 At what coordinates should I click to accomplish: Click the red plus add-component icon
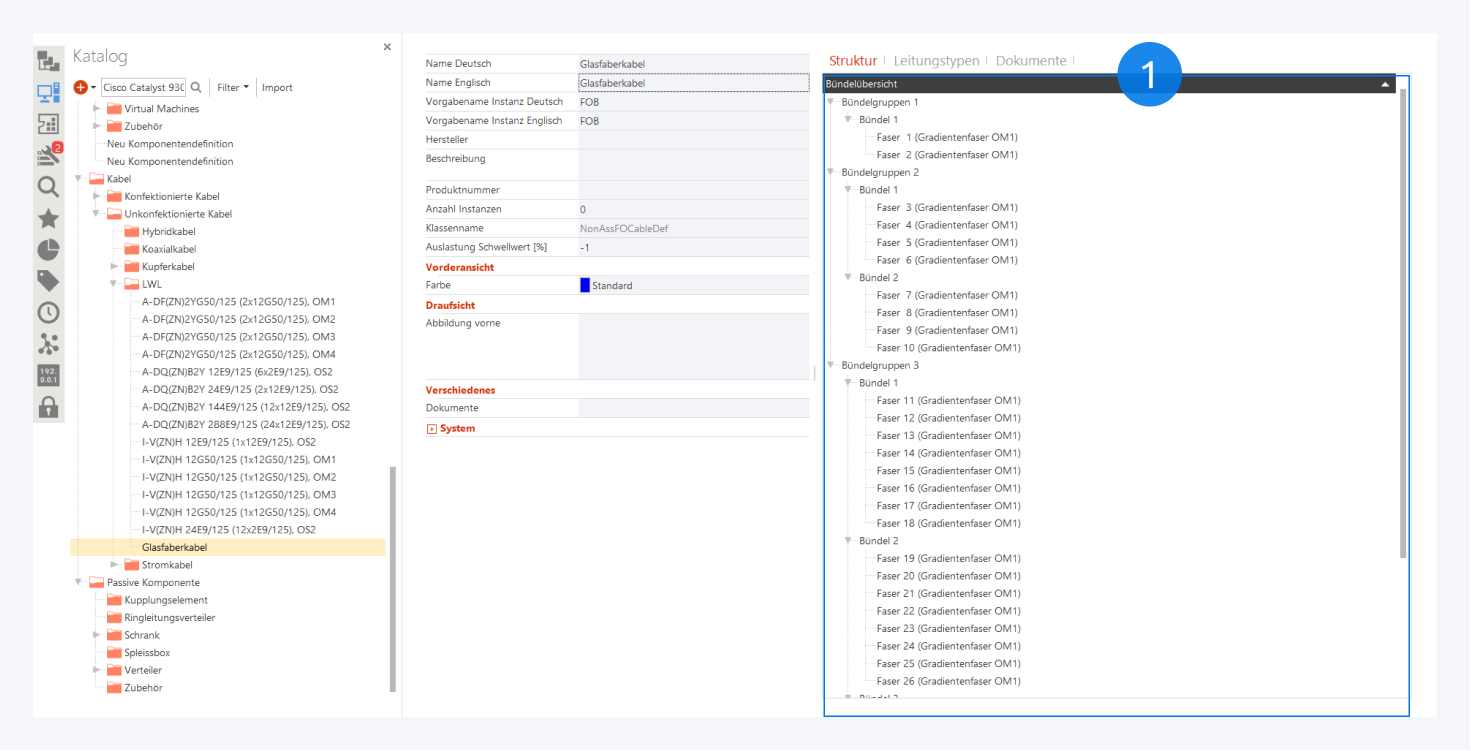[81, 88]
